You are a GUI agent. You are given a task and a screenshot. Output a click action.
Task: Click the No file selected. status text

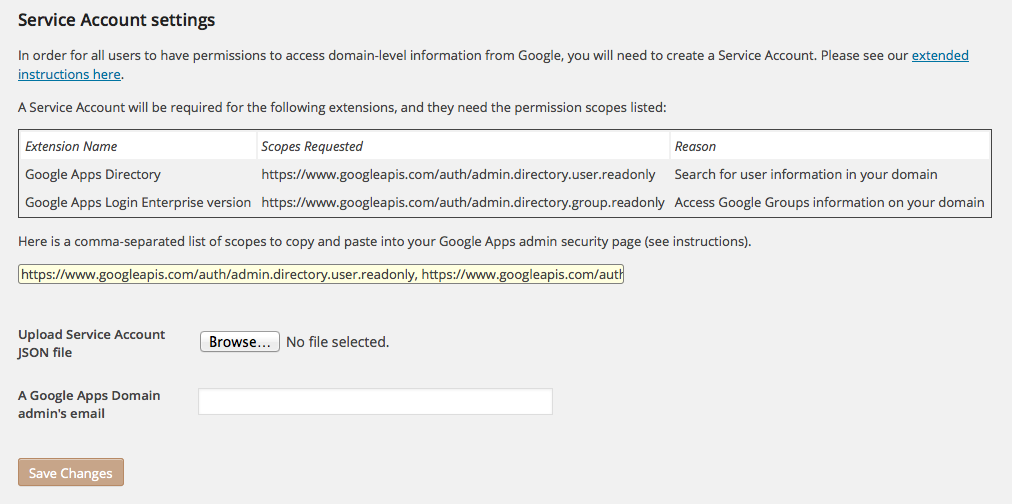pyautogui.click(x=338, y=342)
